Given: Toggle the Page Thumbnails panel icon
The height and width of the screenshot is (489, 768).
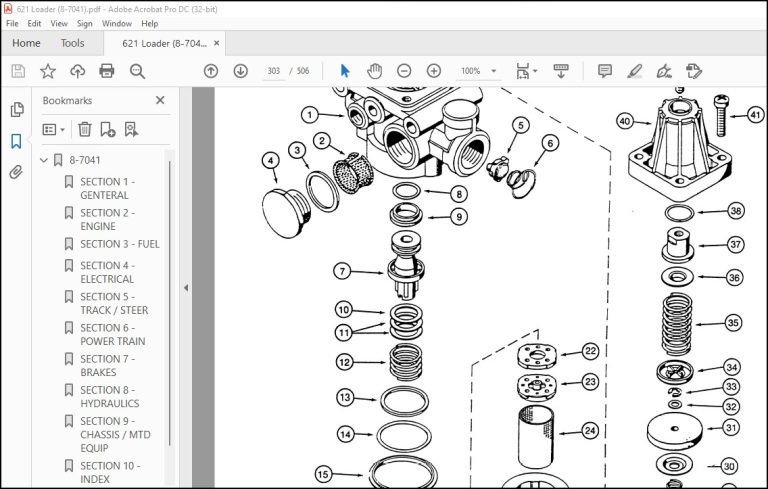Looking at the screenshot, I should (x=17, y=109).
